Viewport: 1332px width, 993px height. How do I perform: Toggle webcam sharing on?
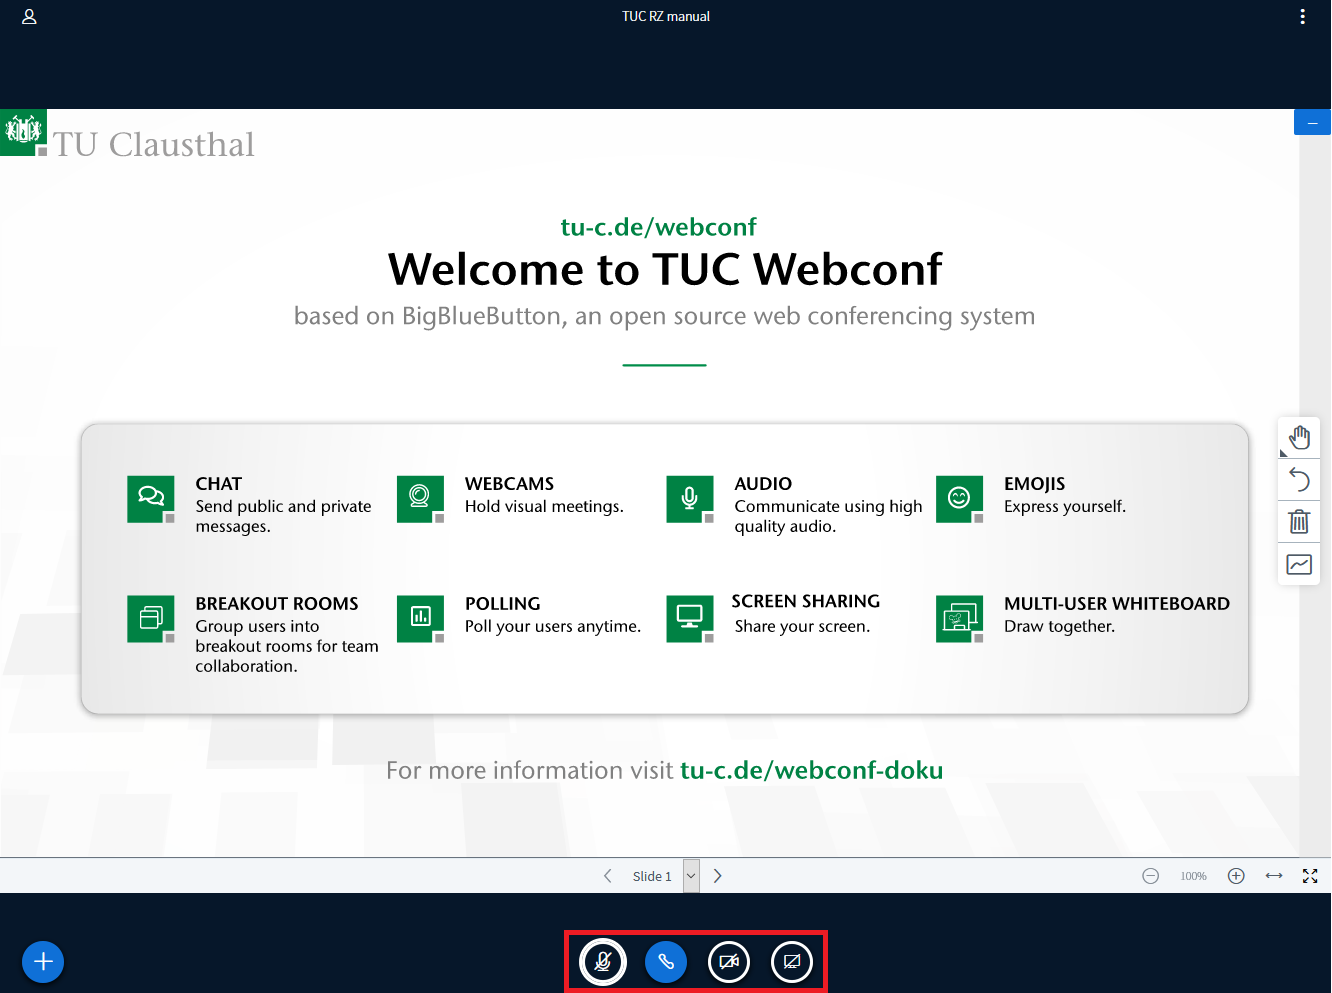729,962
